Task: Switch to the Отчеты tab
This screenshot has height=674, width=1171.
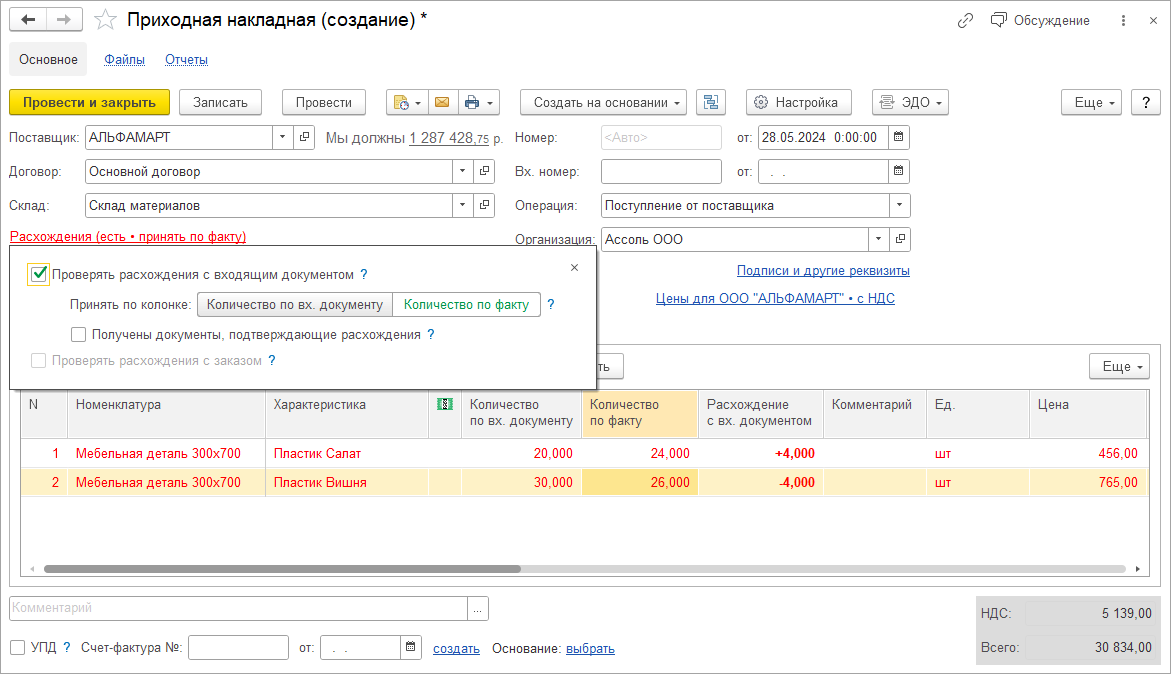Action: point(186,59)
